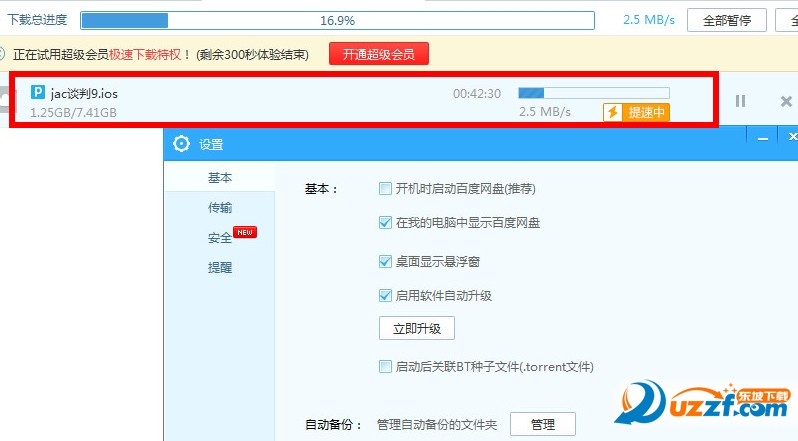Click the 提速中 lightning speed-up badge
This screenshot has width=798, height=441.
point(636,112)
